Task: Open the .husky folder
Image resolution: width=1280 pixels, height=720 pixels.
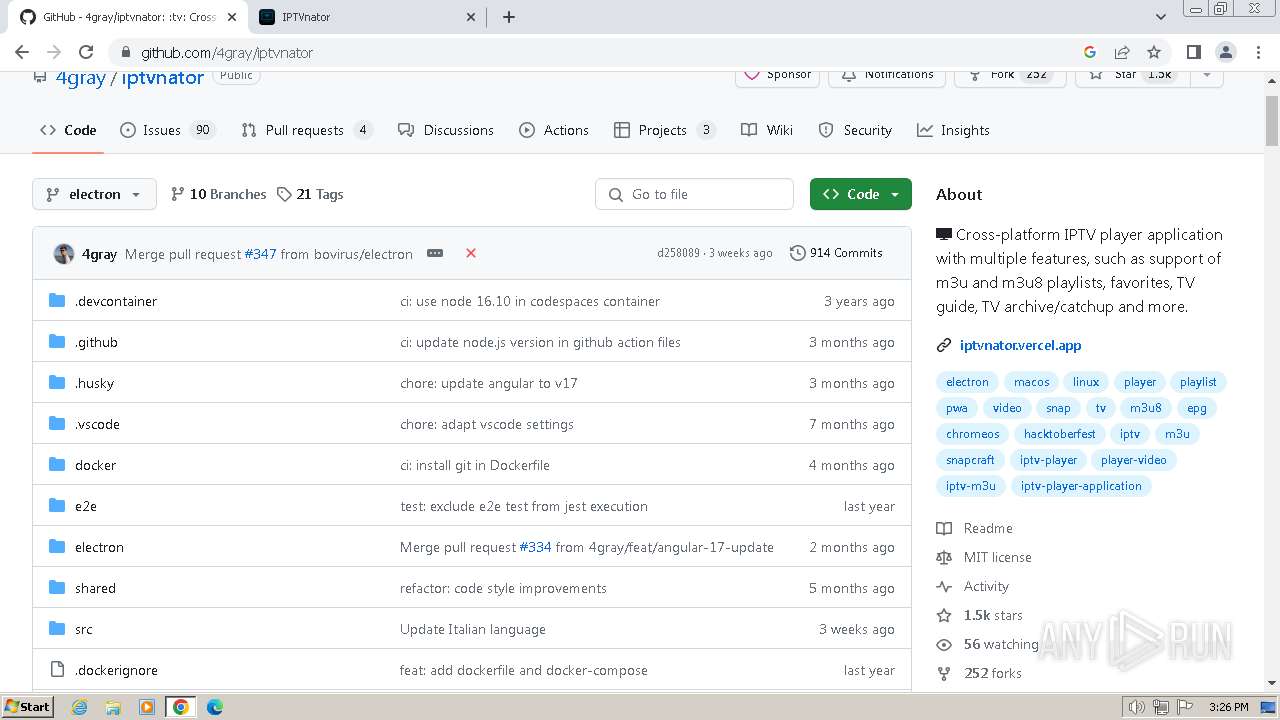Action: (94, 383)
